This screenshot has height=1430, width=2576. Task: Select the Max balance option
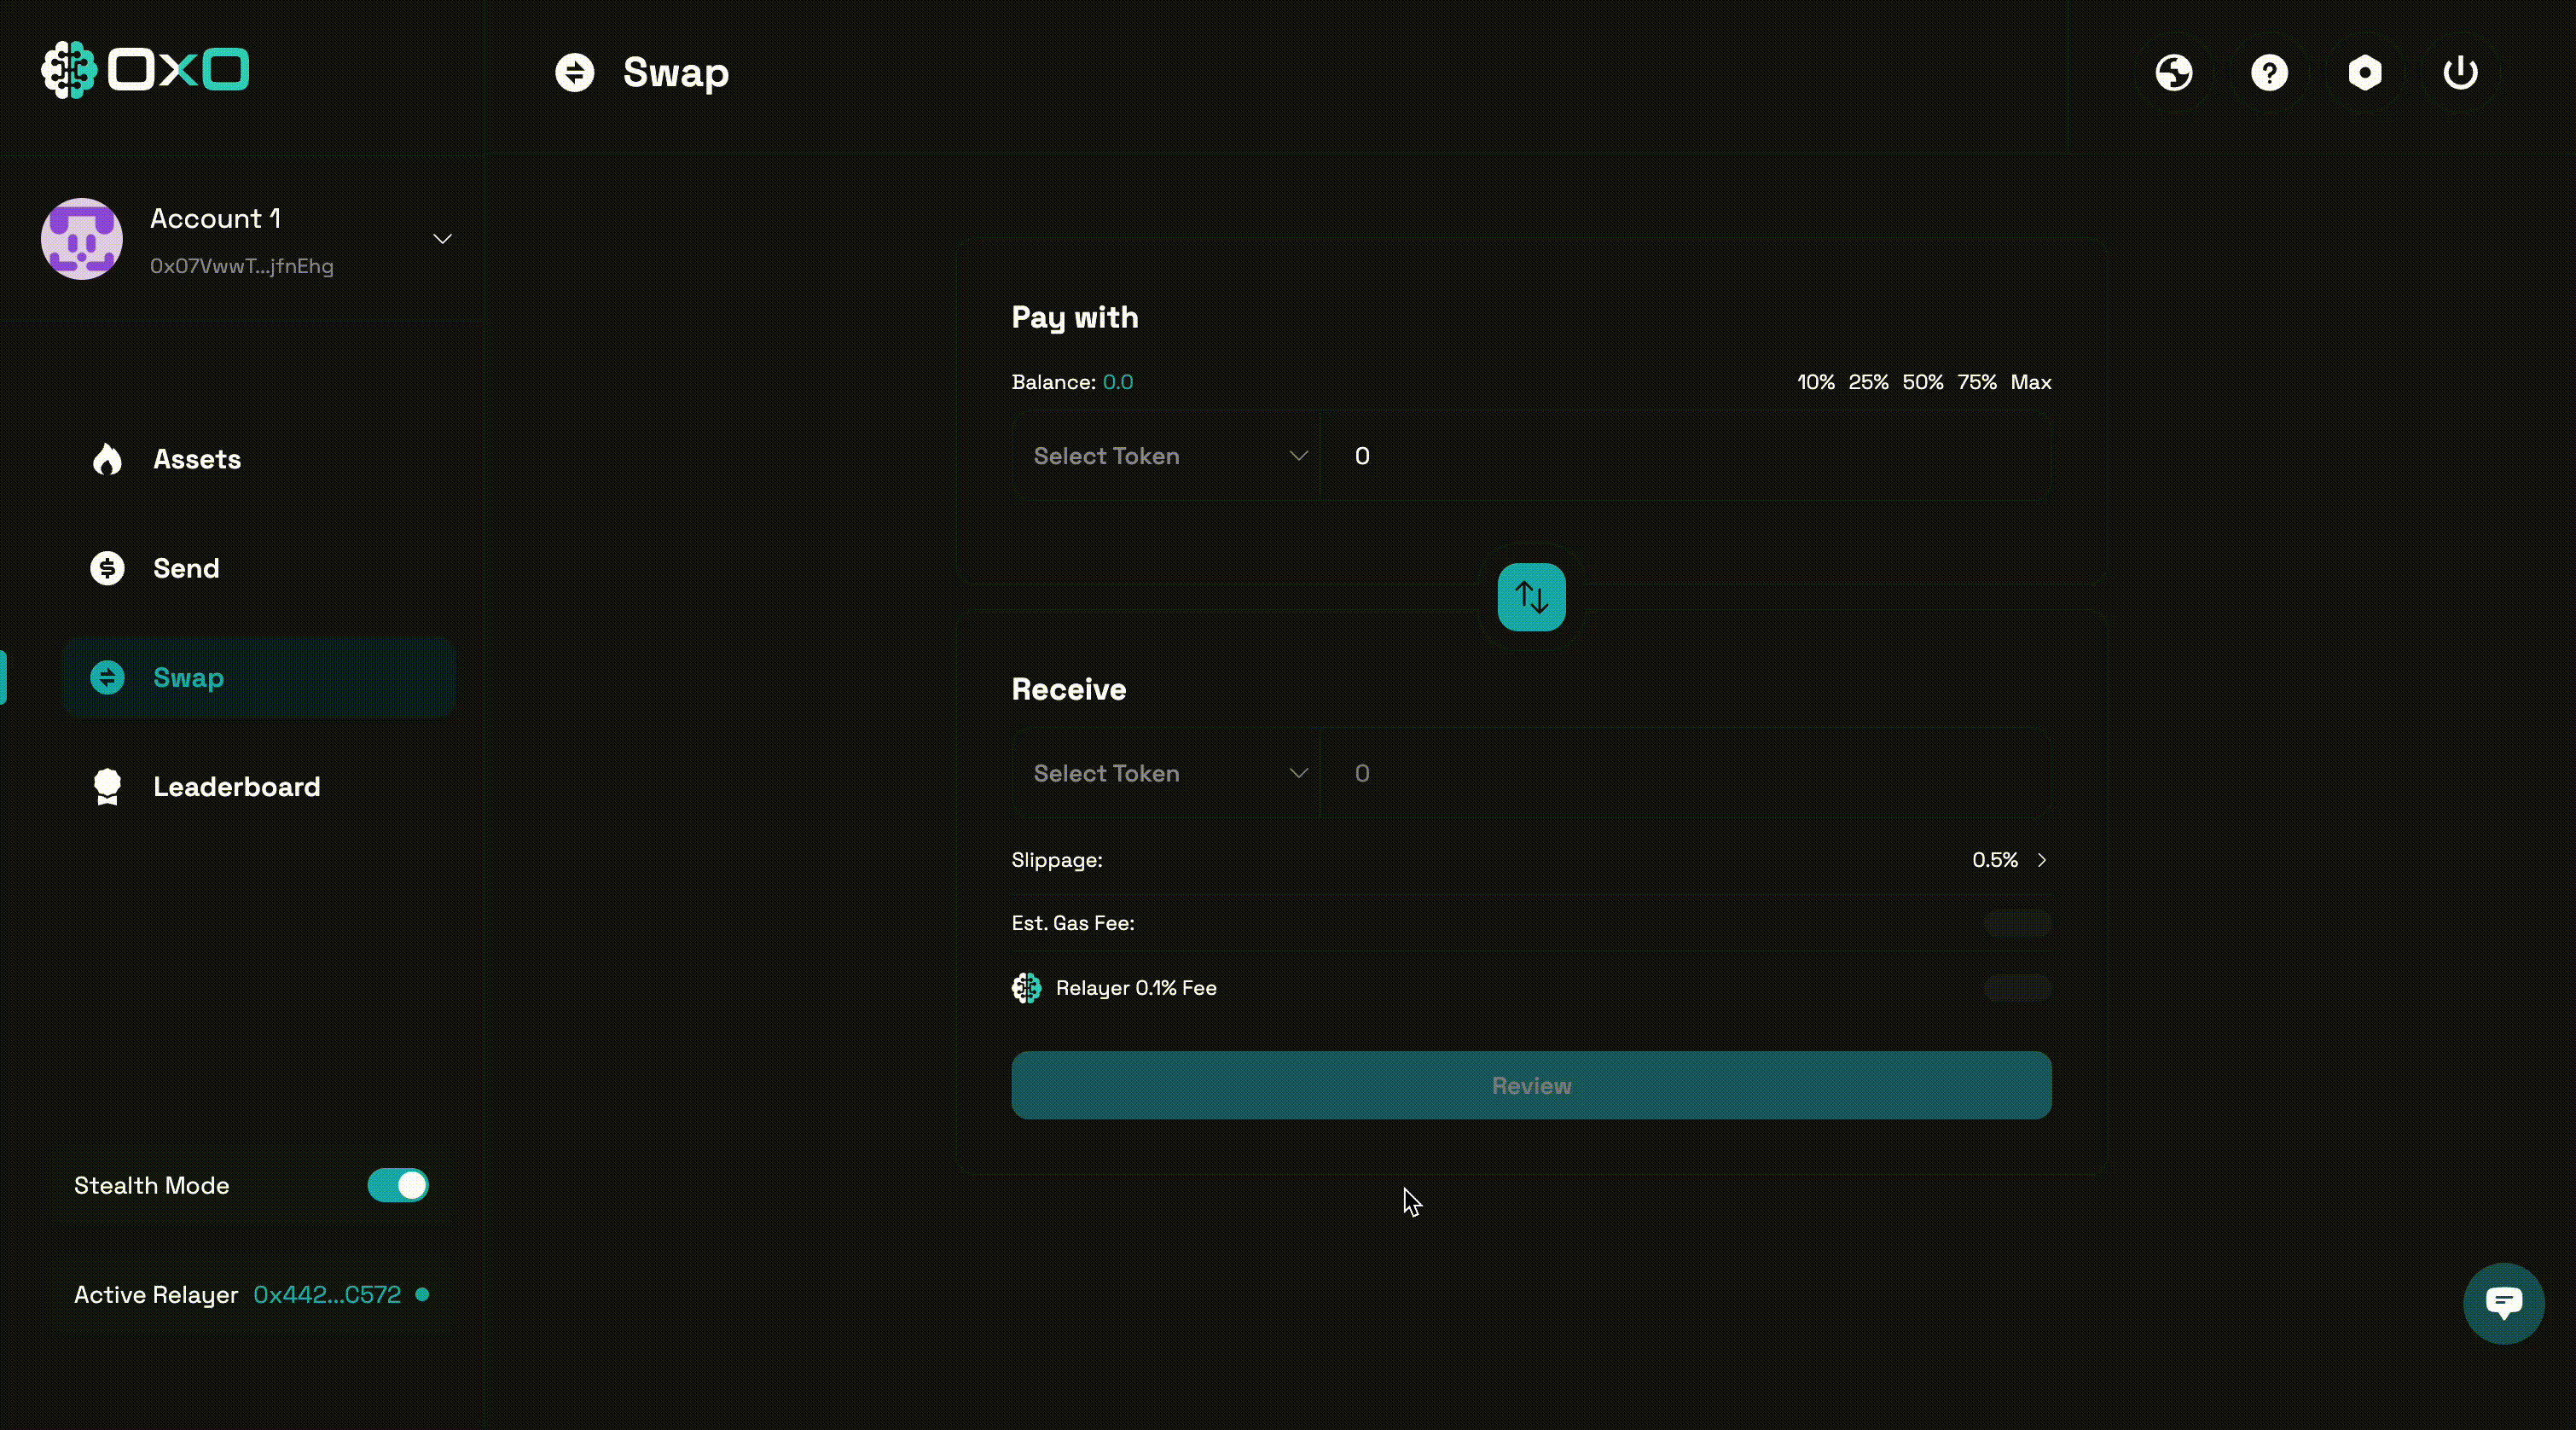click(x=2030, y=381)
